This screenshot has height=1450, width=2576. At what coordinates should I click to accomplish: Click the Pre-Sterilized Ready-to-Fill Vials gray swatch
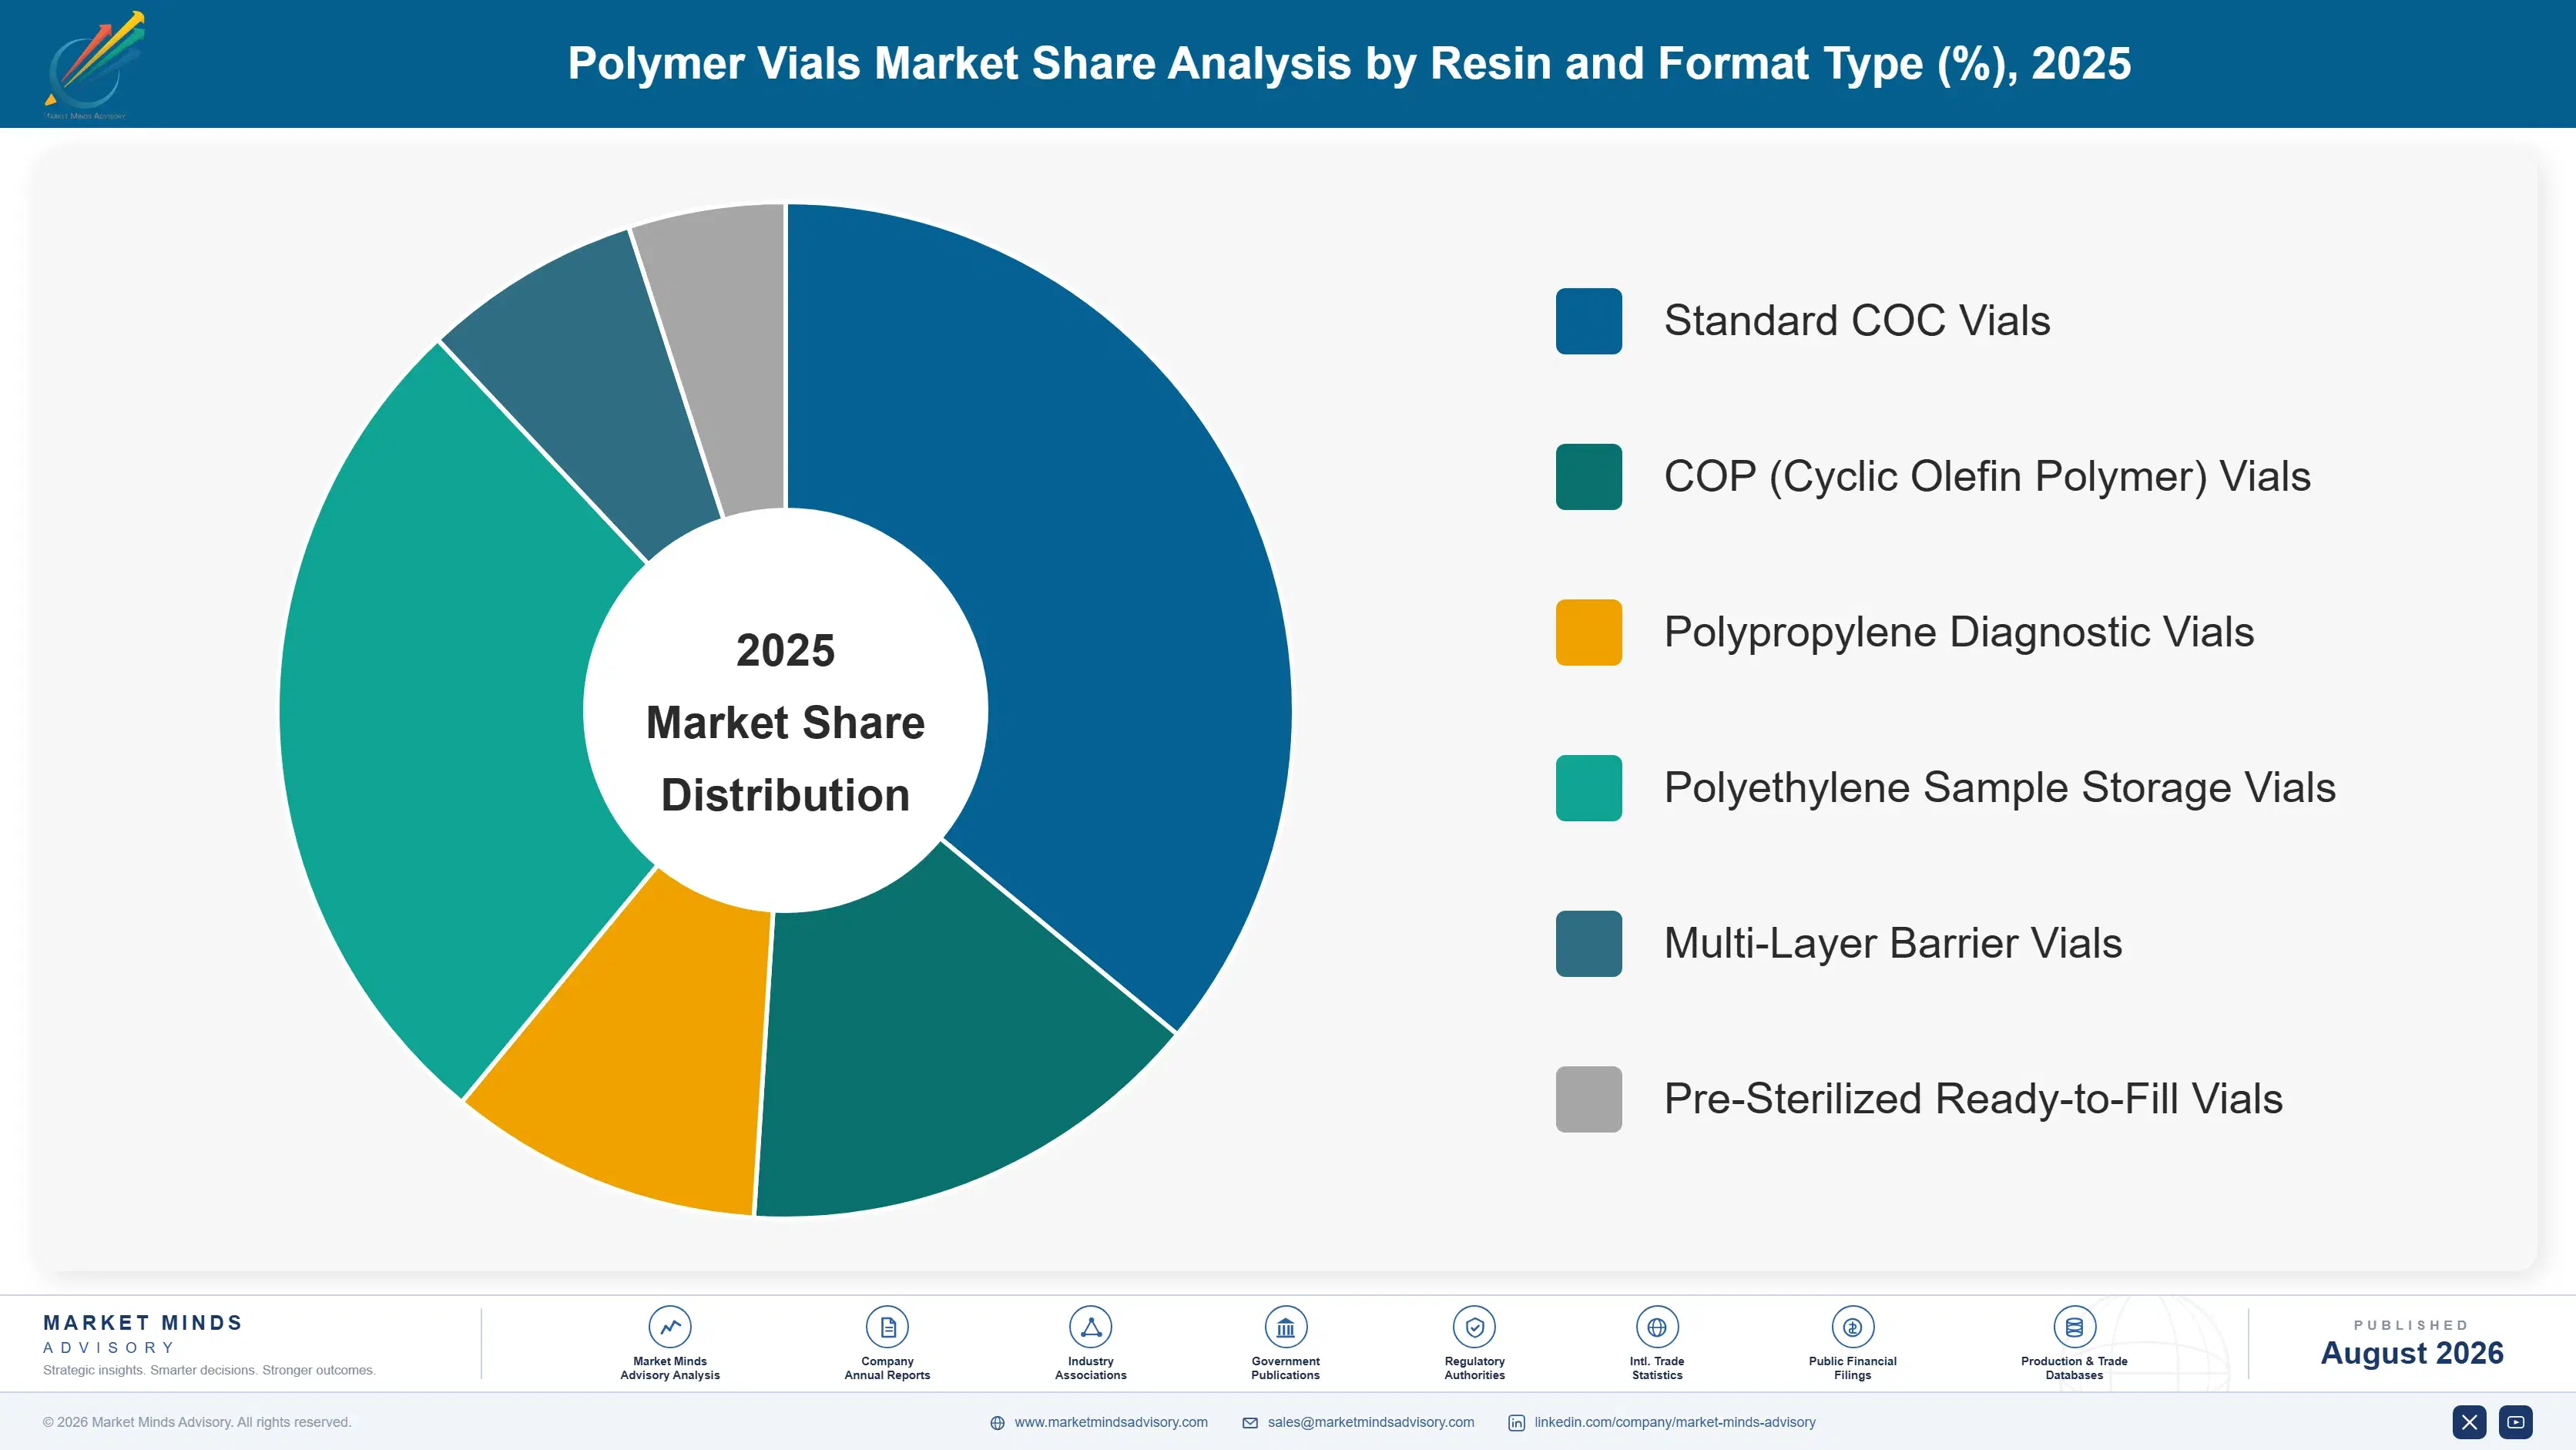point(1588,1099)
